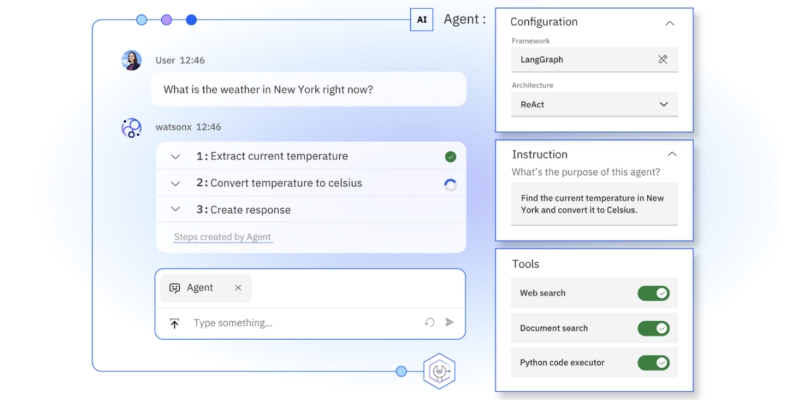Click the user profile avatar
Image resolution: width=800 pixels, height=400 pixels.
(131, 61)
